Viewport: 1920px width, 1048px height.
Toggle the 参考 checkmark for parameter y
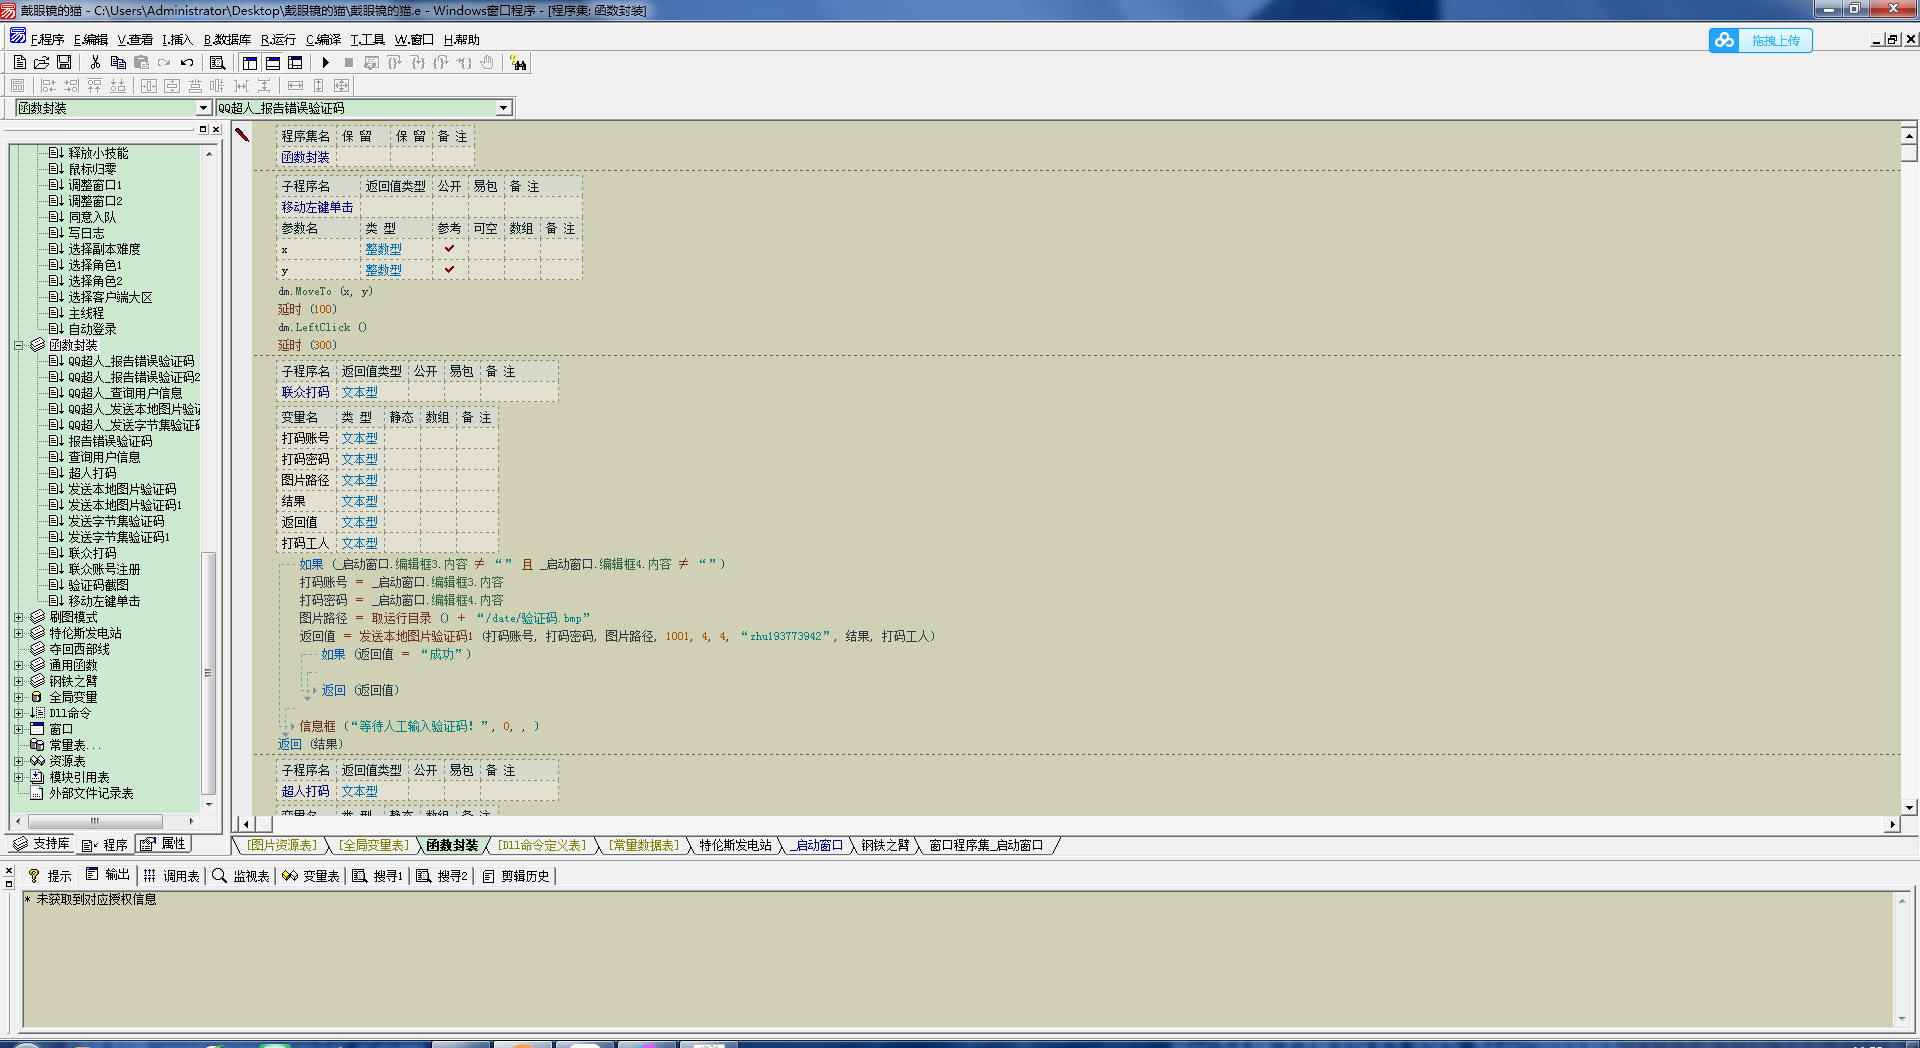tap(449, 270)
